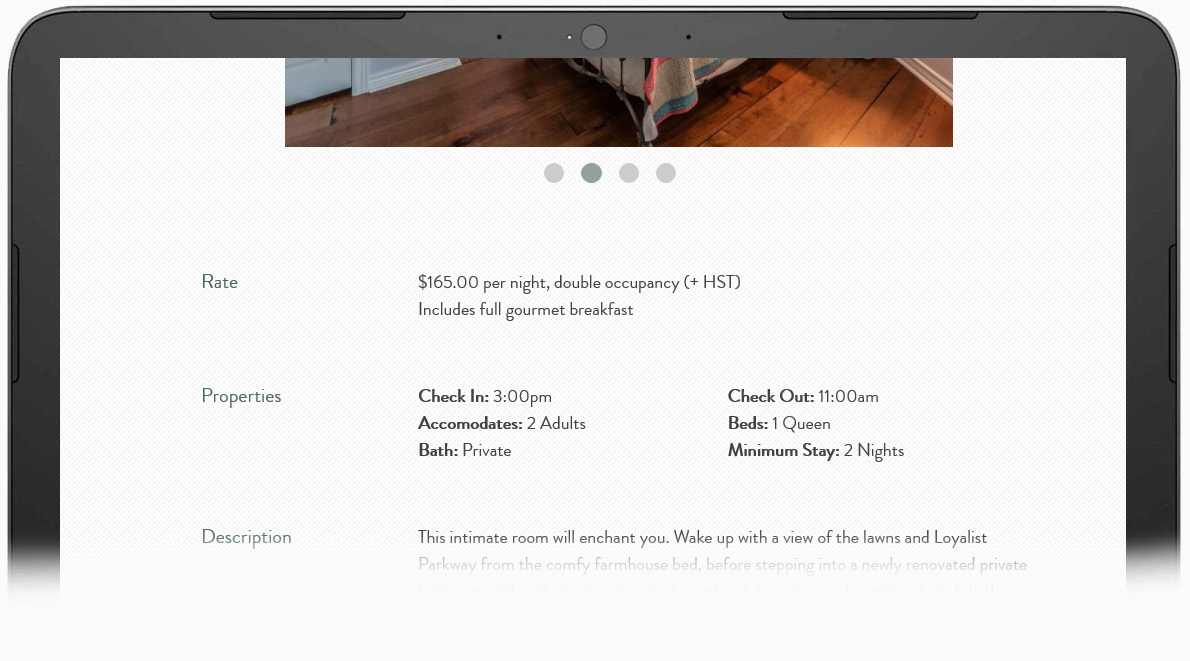Click the Accomodates: 2 Adults text

[502, 423]
